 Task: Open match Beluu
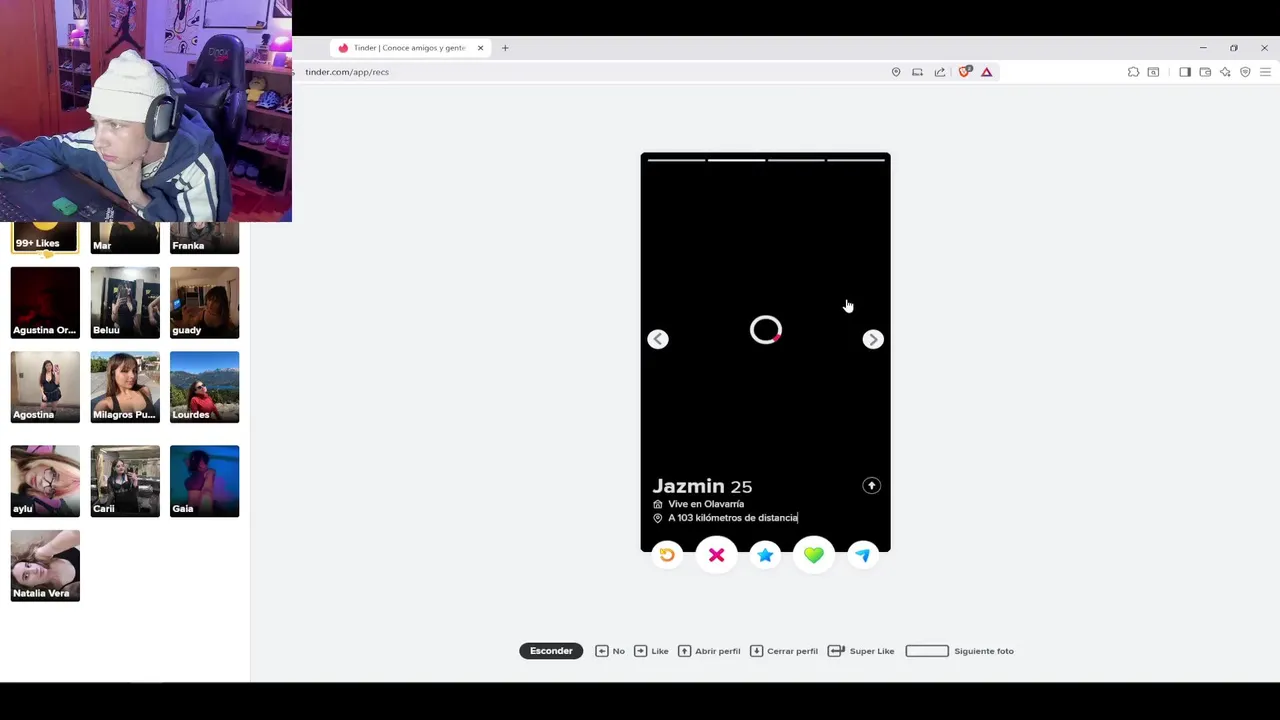[125, 302]
